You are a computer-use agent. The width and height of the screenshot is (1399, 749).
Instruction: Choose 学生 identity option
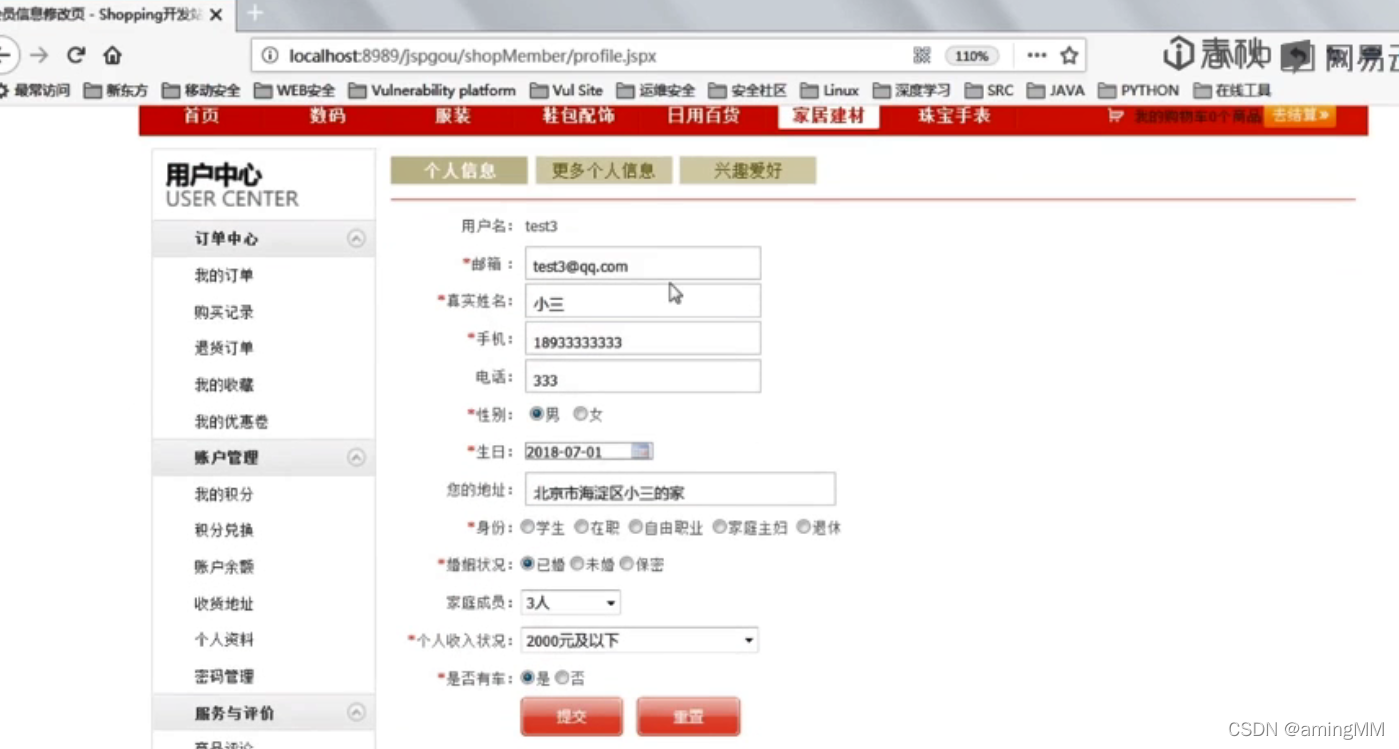(527, 527)
